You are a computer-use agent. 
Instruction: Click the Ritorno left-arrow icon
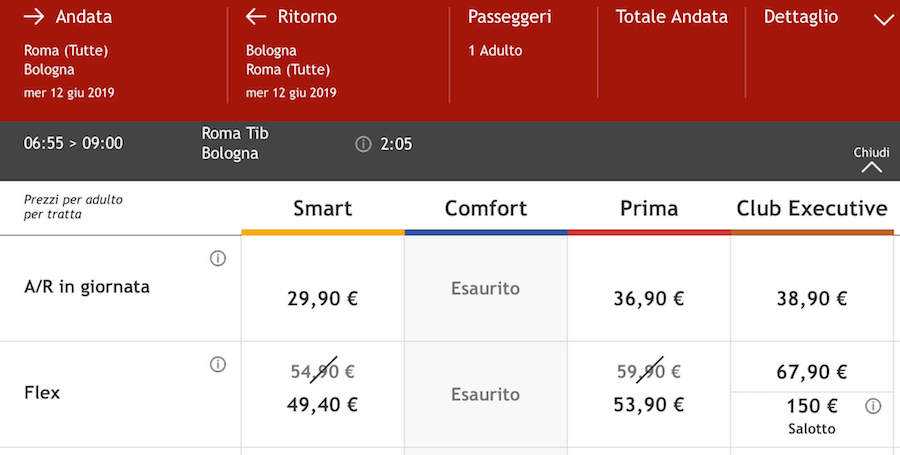(256, 17)
